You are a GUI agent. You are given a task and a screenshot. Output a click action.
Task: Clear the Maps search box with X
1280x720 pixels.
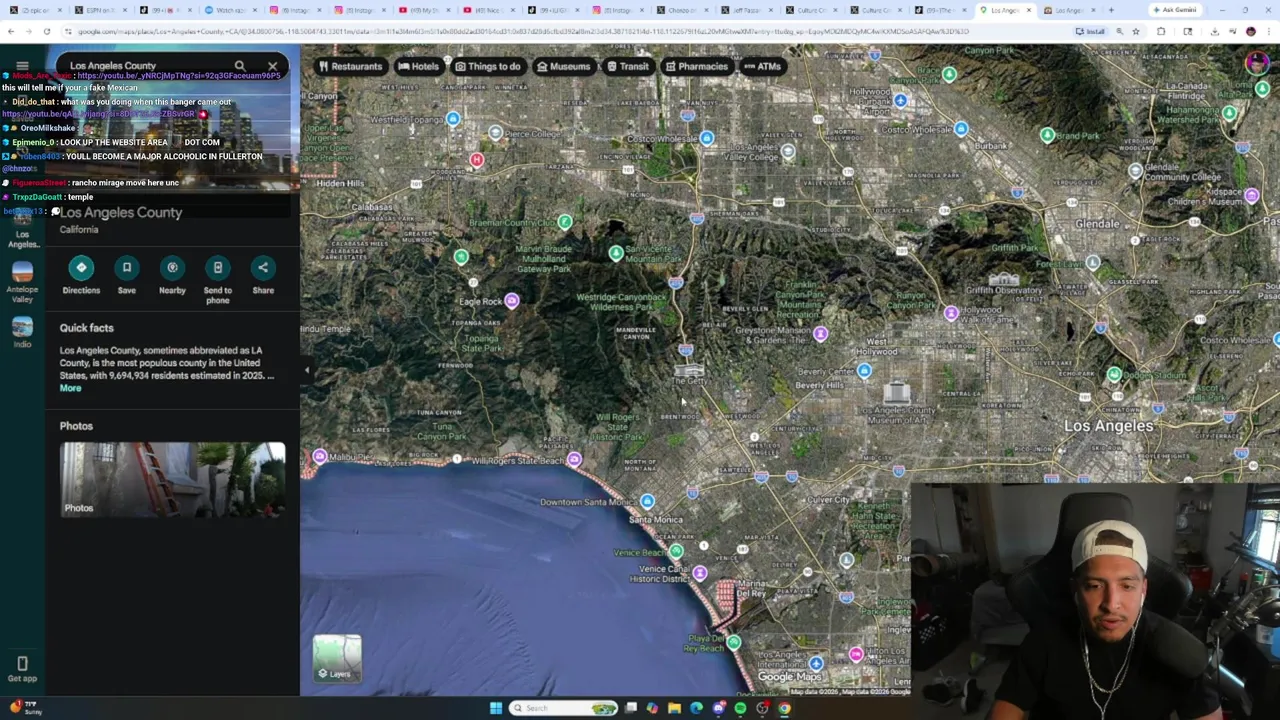[272, 66]
